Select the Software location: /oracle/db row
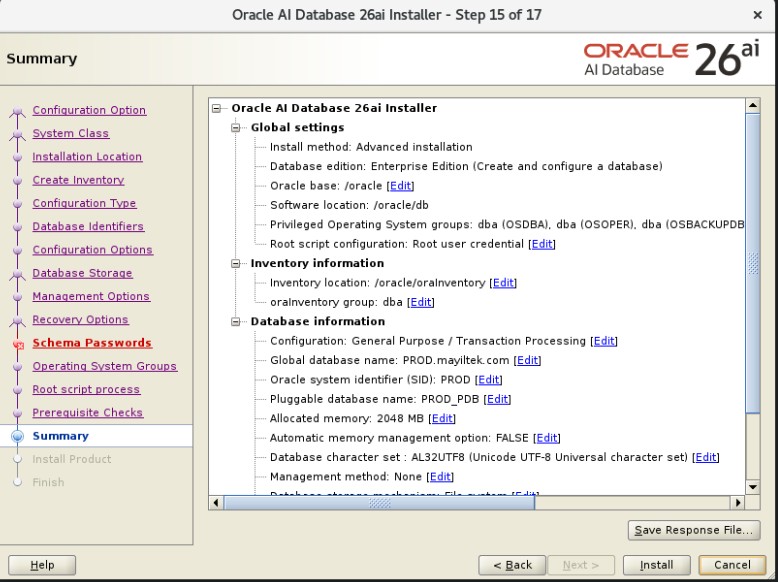Image resolution: width=778 pixels, height=582 pixels. (x=349, y=205)
